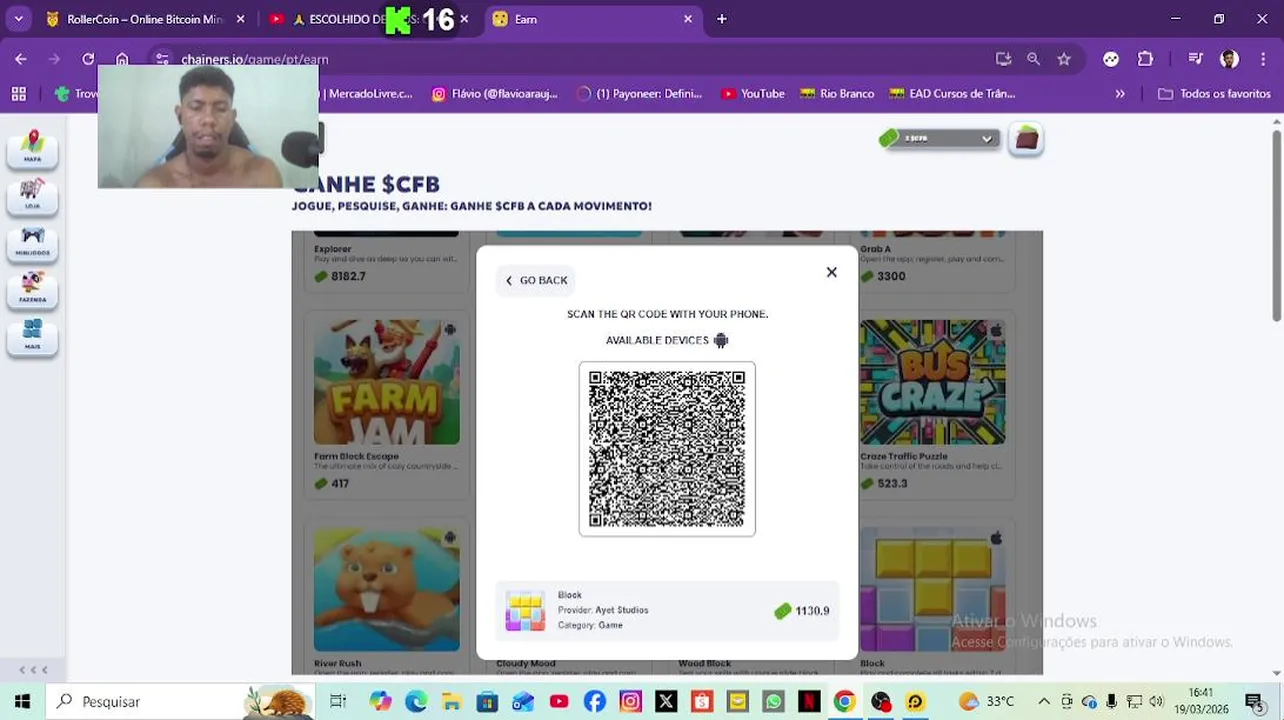Click the Android available device icon
1284x720 pixels.
(720, 340)
